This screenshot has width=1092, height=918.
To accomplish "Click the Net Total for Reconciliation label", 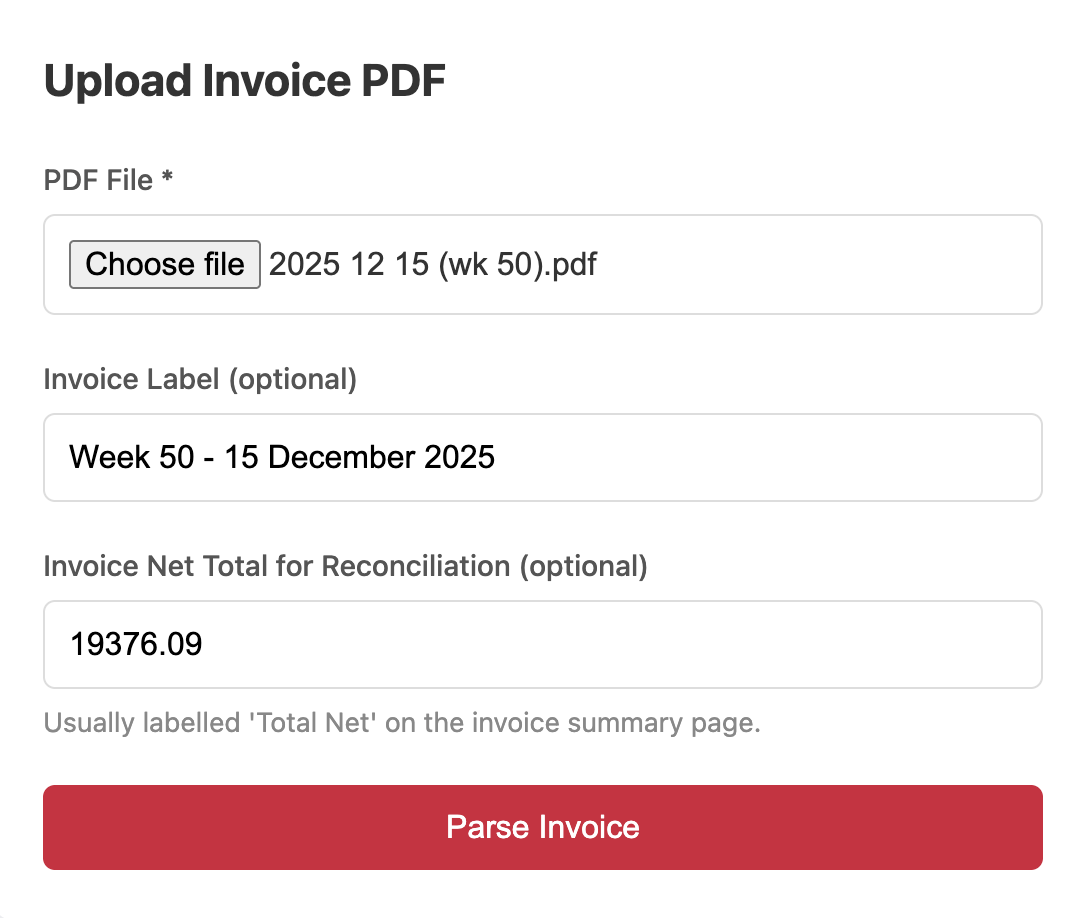I will click(x=345, y=566).
